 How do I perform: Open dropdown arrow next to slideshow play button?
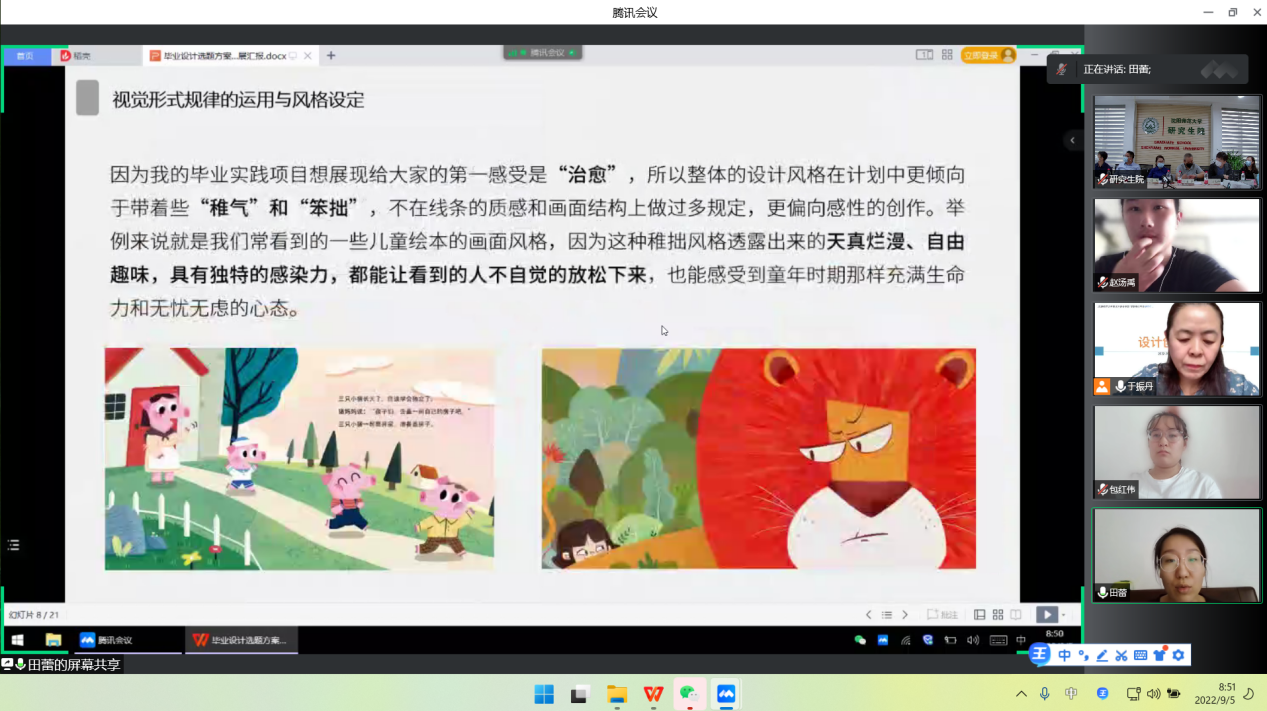point(1063,615)
